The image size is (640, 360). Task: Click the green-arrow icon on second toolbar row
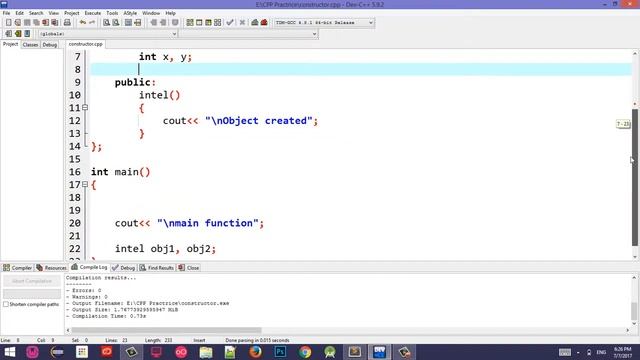(18, 33)
